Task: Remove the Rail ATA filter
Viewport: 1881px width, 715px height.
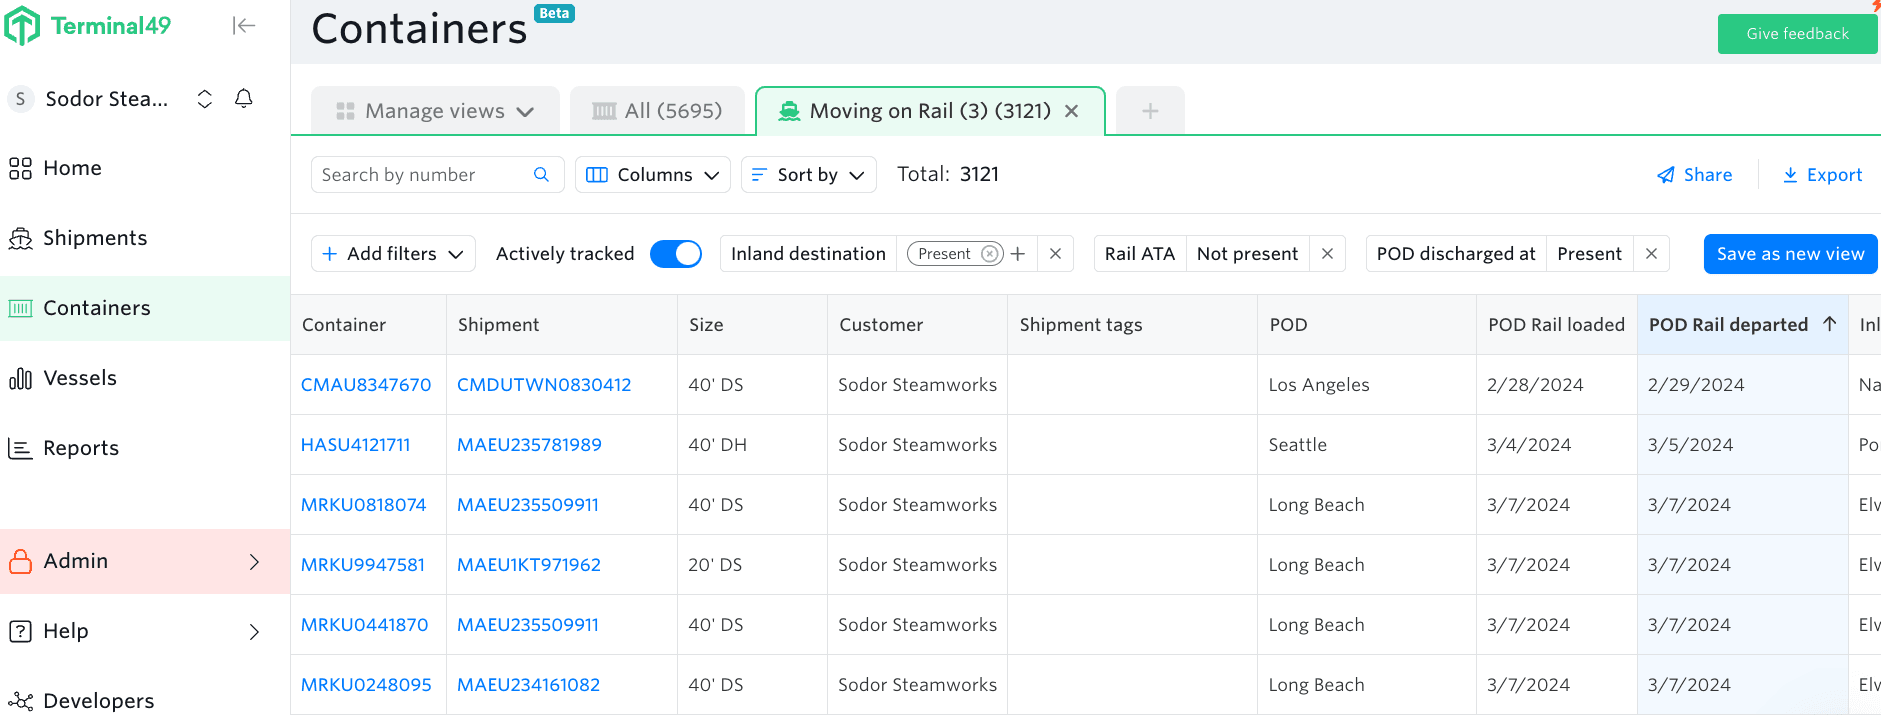Action: [1327, 254]
